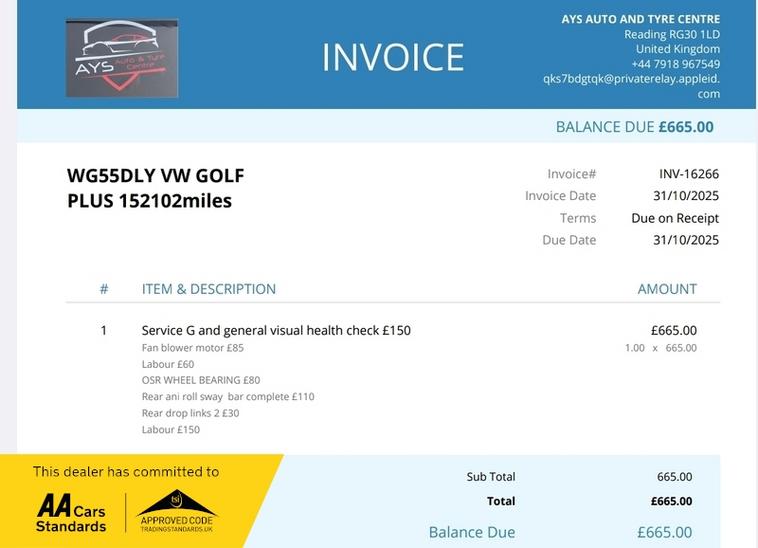Click the Approved Code Trading Standards badge
758x548 pixels.
(177, 511)
